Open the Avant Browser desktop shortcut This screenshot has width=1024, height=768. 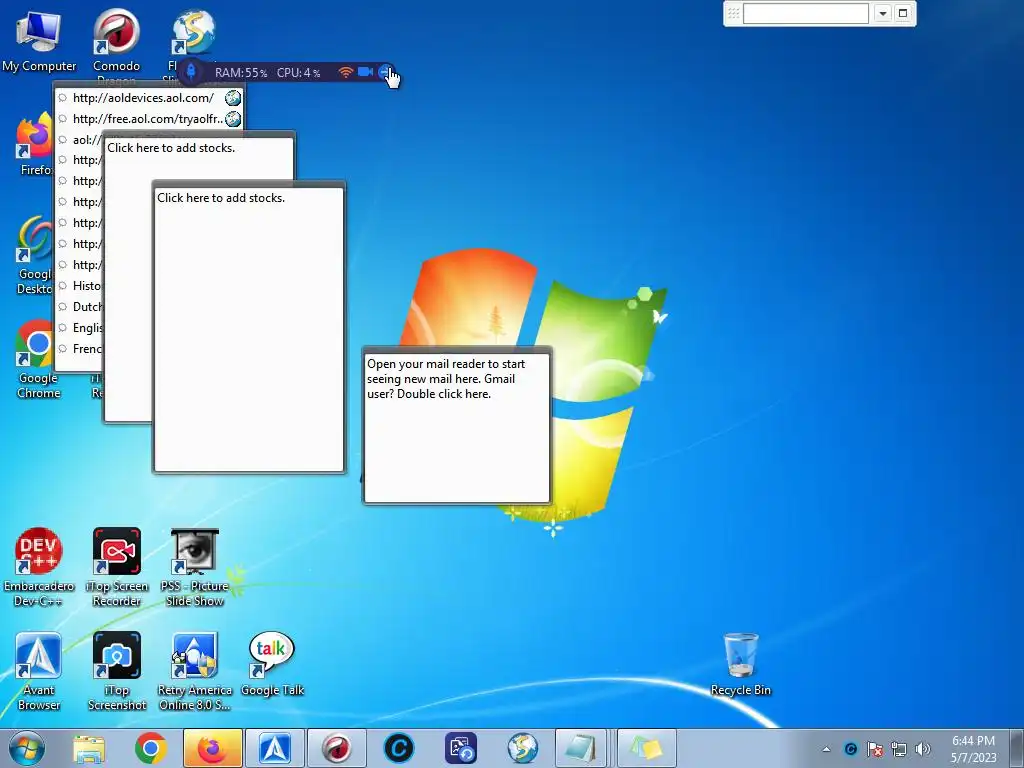tap(39, 671)
